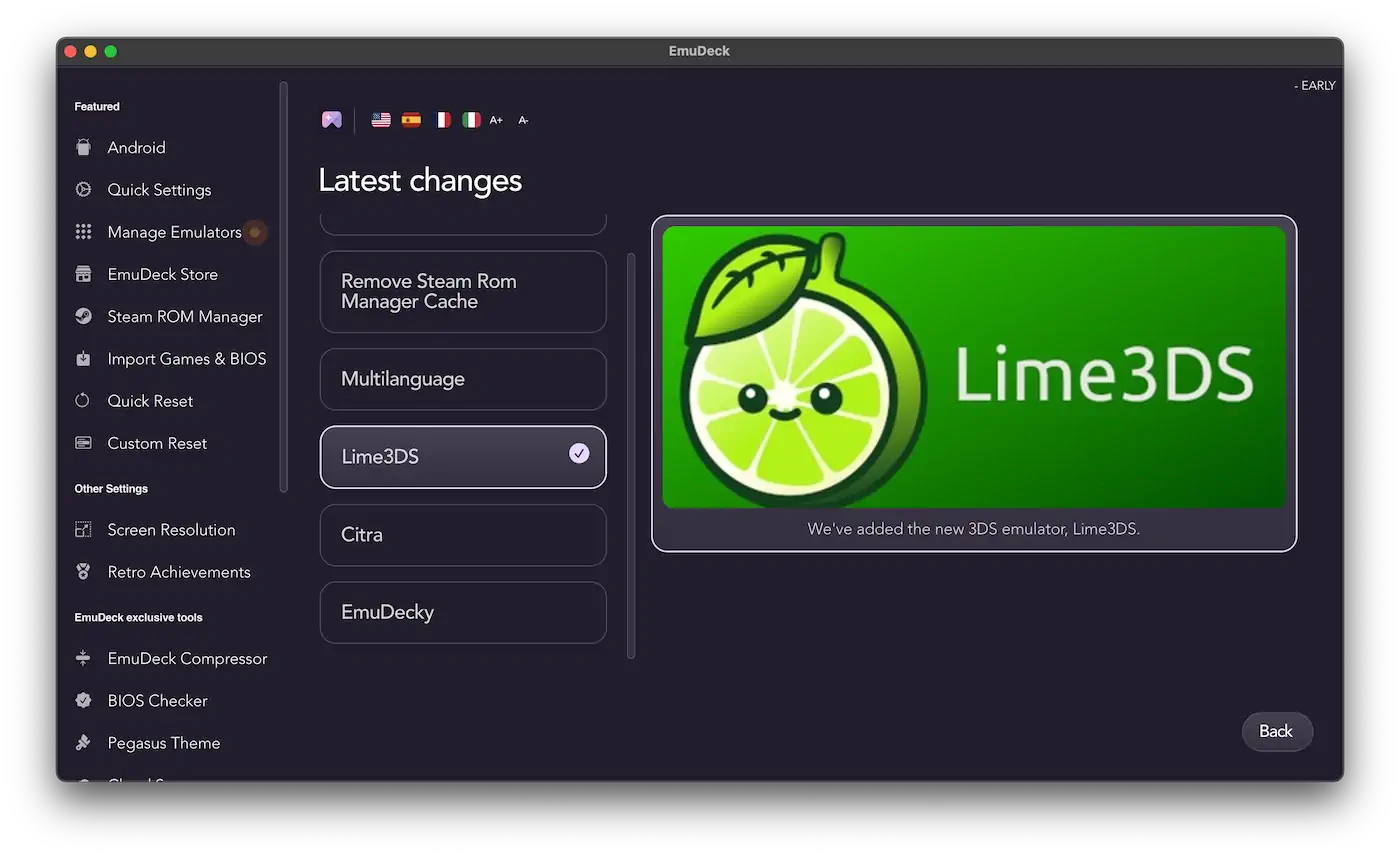1400x856 pixels.
Task: Click the Quick Settings gear icon
Action: point(83,189)
